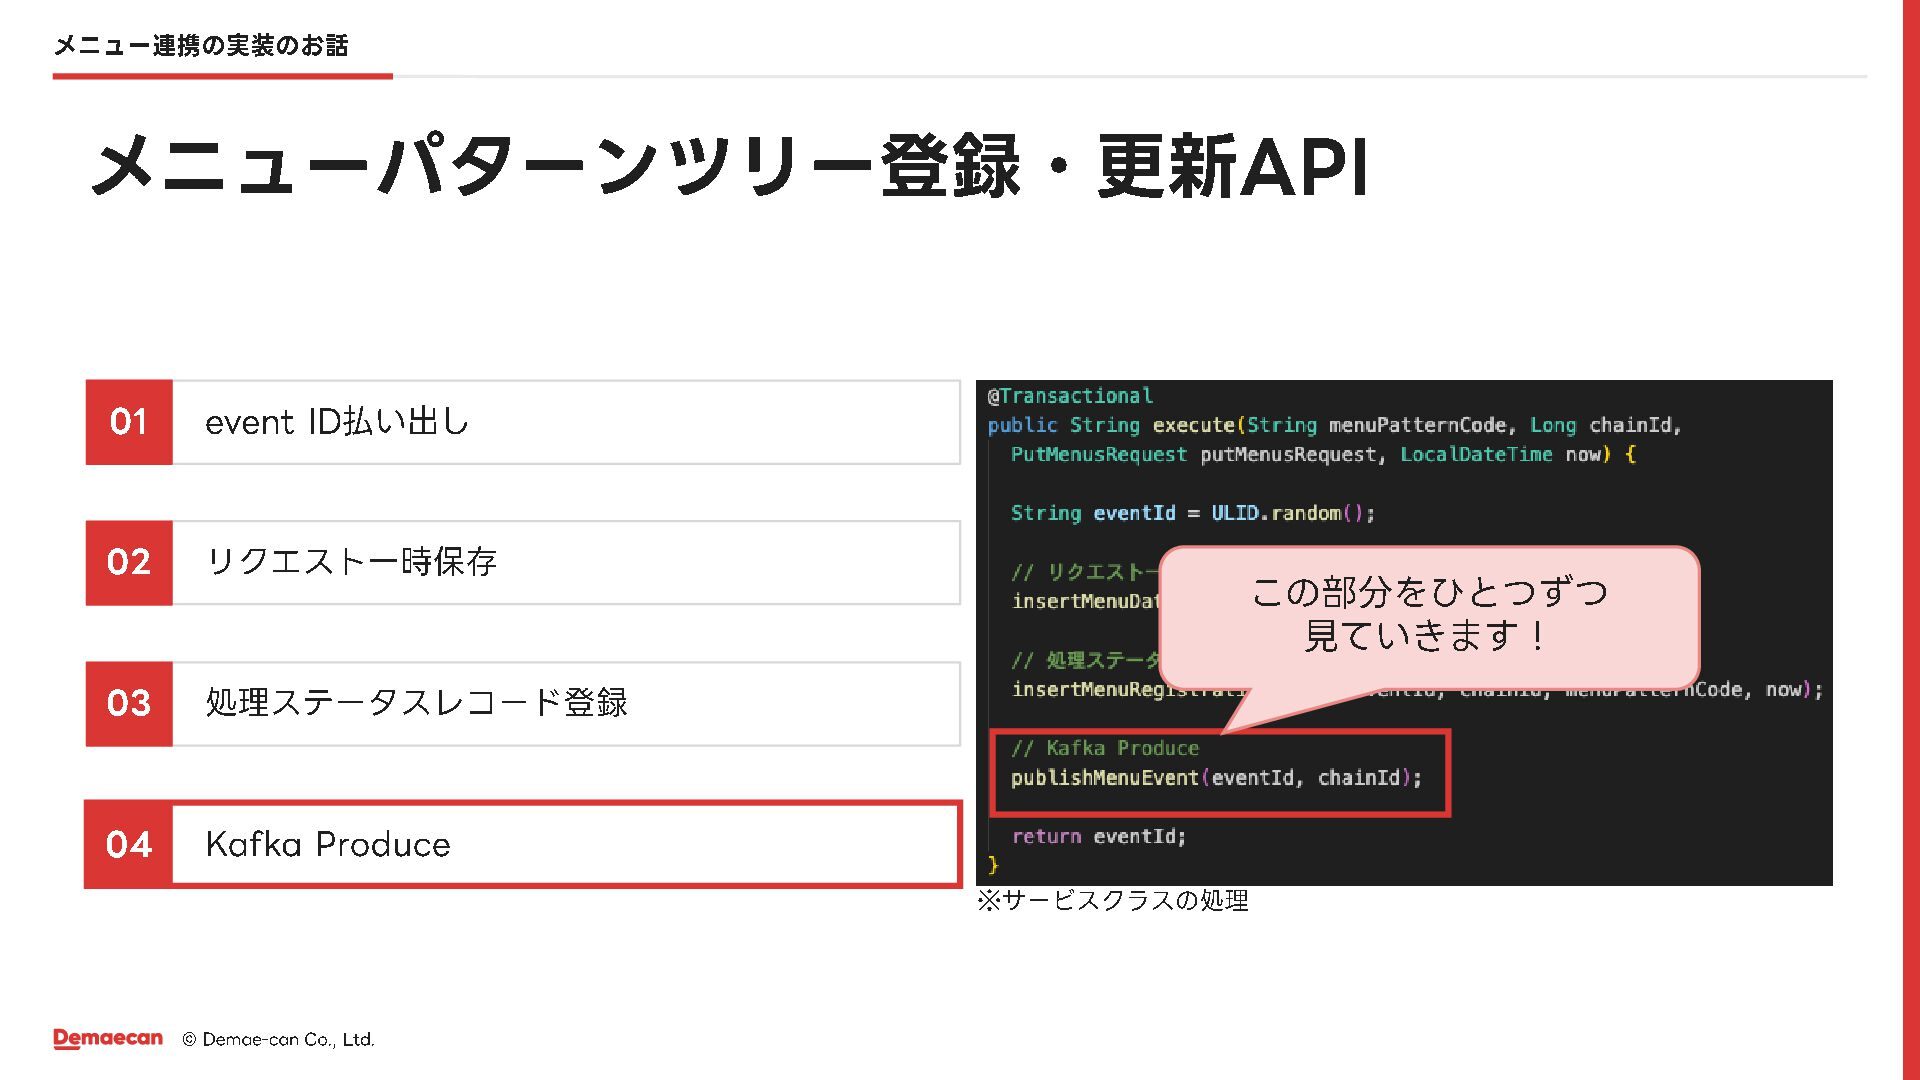Click the slide title 'メニューパターンツリー登録・更新API'
The image size is (1920, 1080).
pos(729,166)
